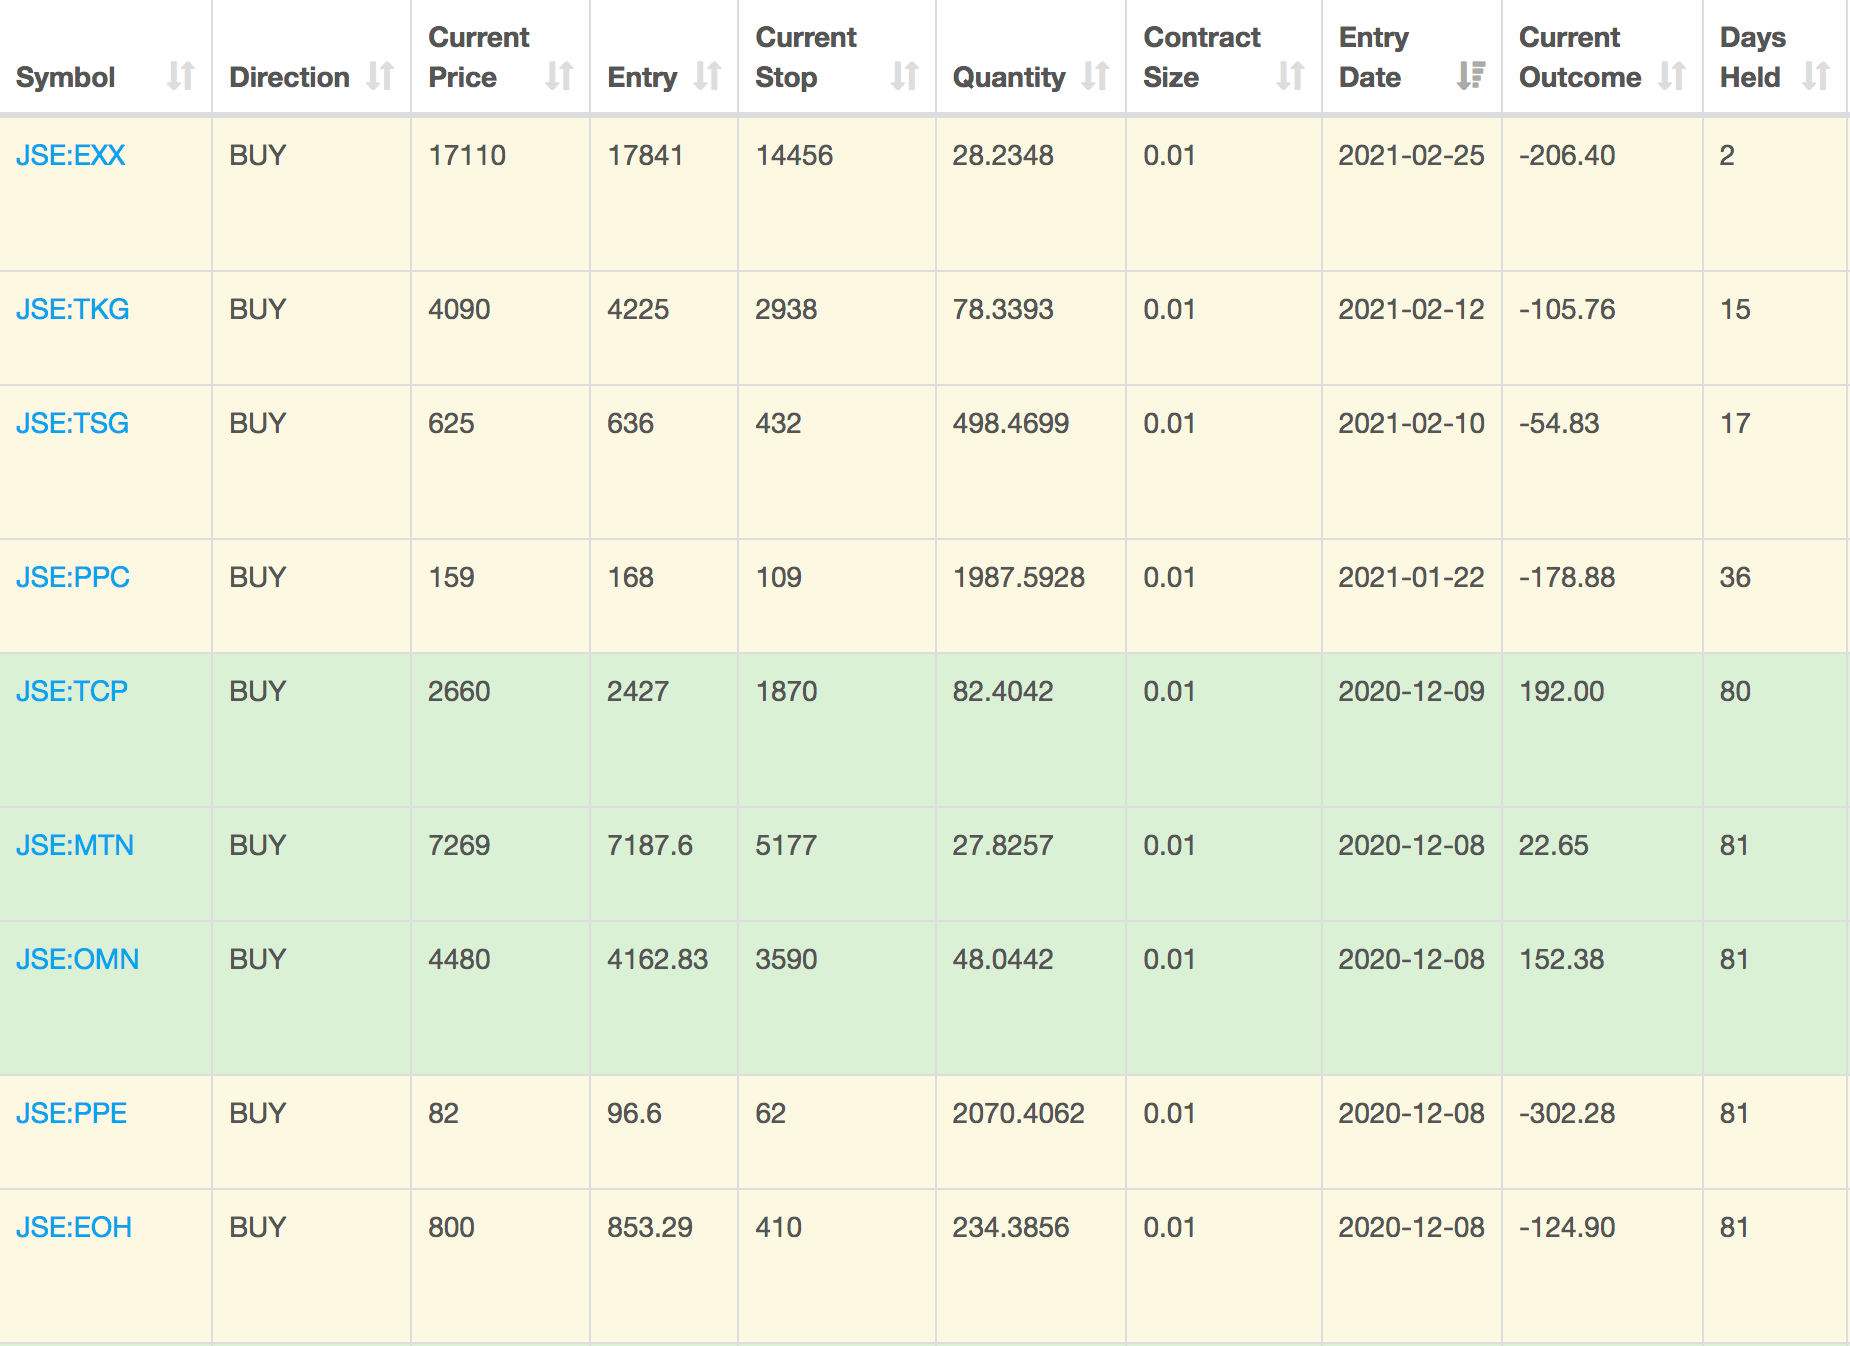
Task: Follow the JSE:TSG link
Action: [x=73, y=423]
